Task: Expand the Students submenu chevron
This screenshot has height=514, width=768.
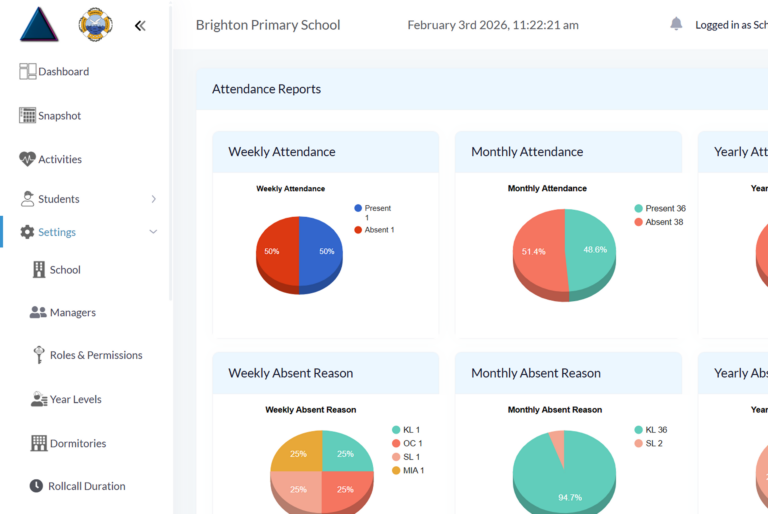Action: [153, 199]
